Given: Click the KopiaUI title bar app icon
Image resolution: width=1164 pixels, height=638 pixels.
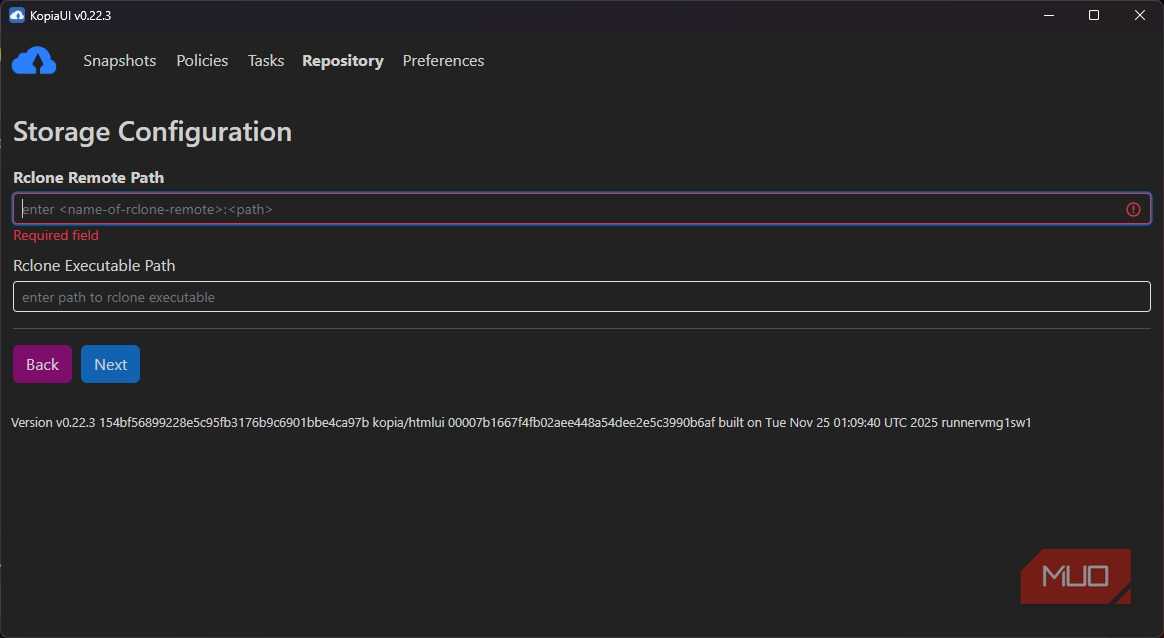Looking at the screenshot, I should (x=16, y=15).
